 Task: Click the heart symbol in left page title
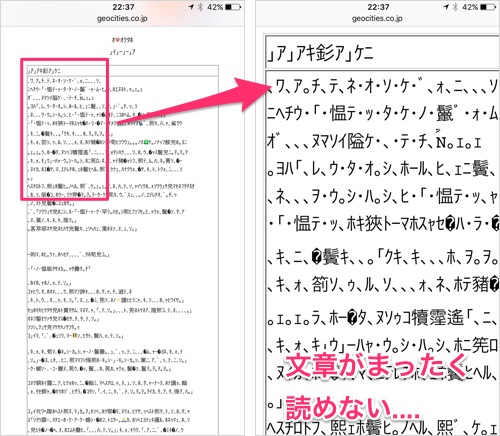coord(117,40)
